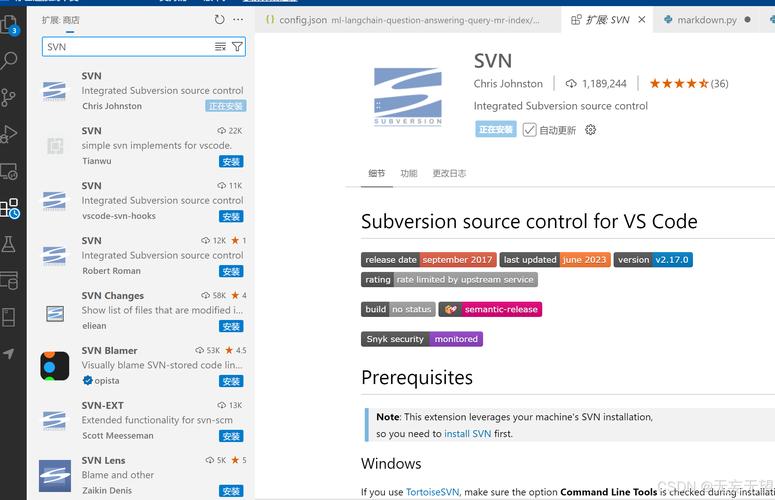Viewport: 775px width, 500px height.
Task: Open the Search view in activity bar
Action: click(x=9, y=60)
